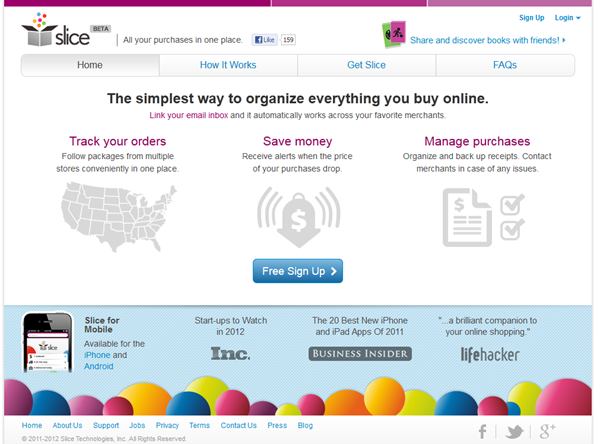
Task: Open the Android app link
Action: 99,366
